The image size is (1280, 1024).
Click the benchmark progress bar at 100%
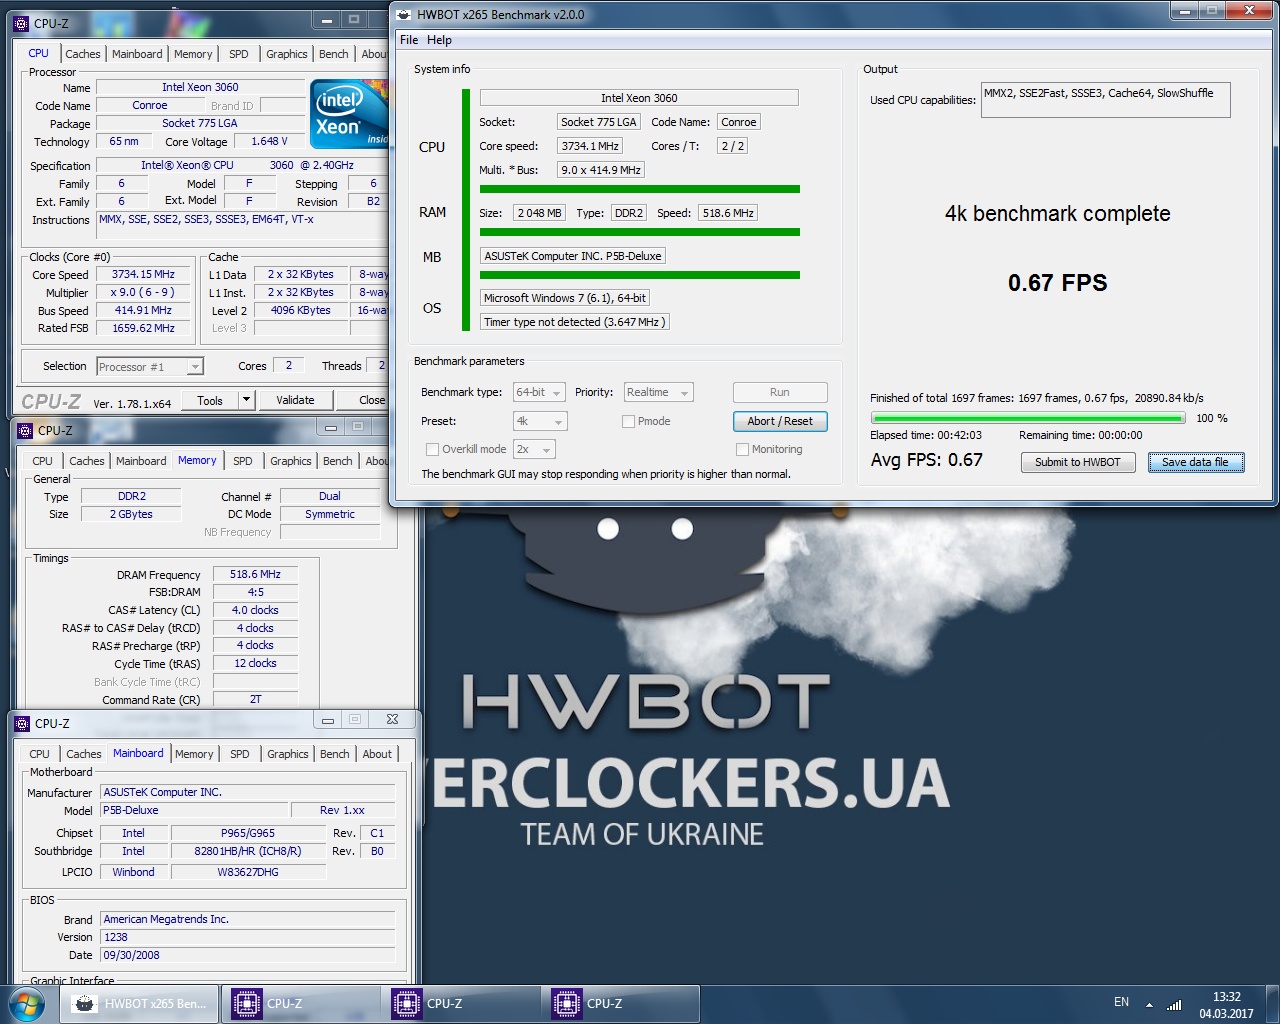1028,418
